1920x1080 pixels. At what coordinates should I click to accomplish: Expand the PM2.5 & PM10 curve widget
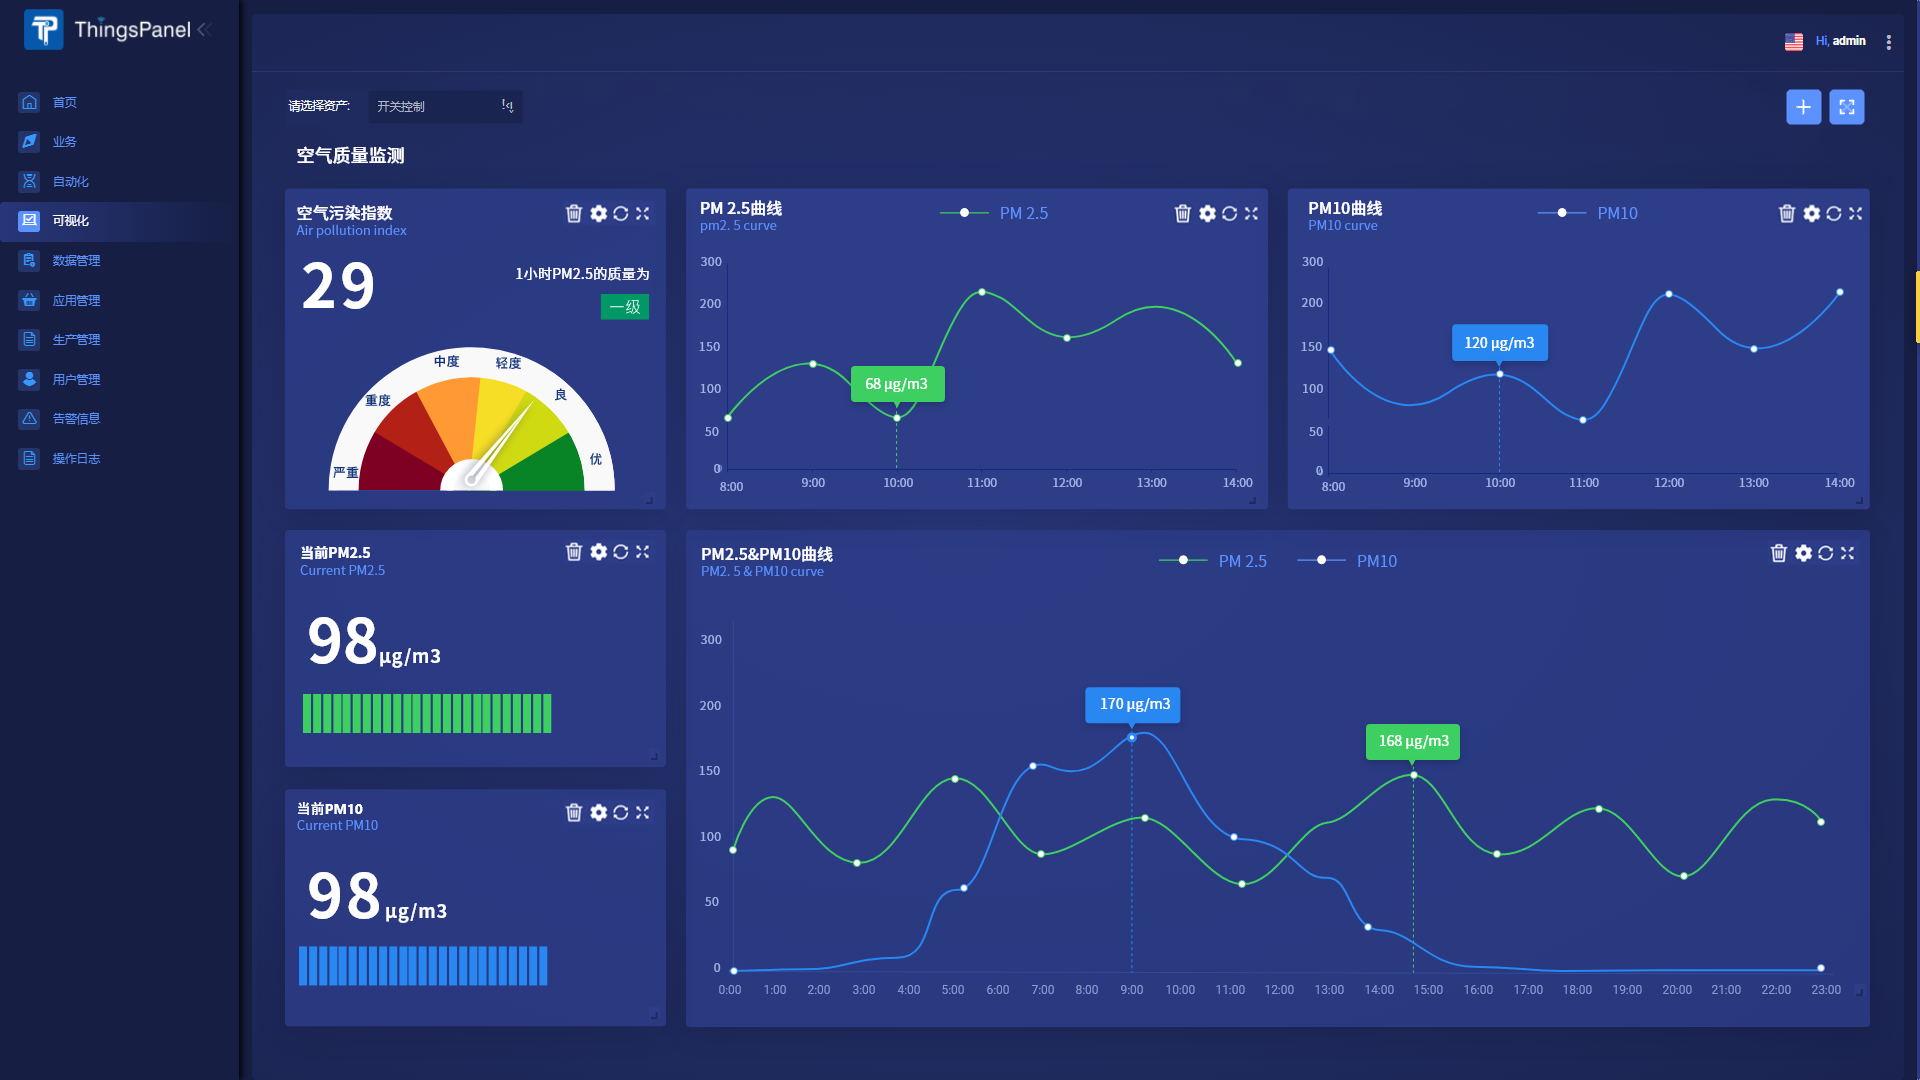1848,553
